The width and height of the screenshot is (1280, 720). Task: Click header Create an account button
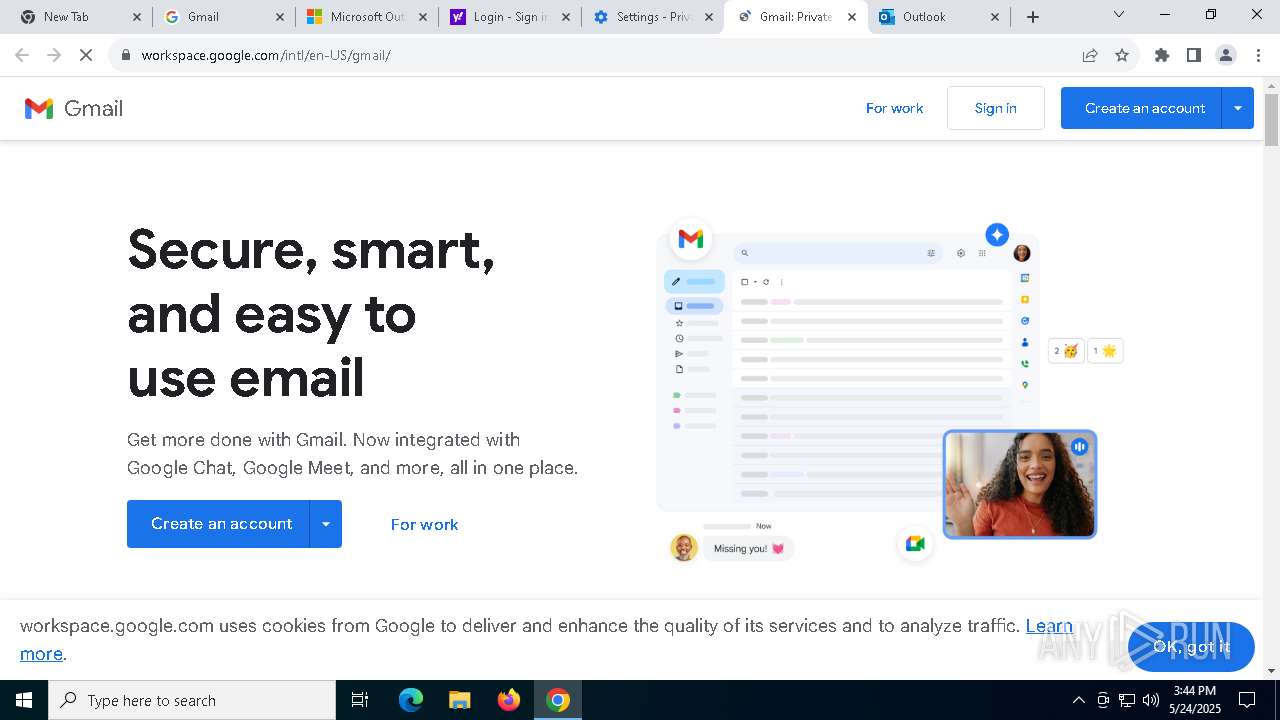tap(1142, 108)
